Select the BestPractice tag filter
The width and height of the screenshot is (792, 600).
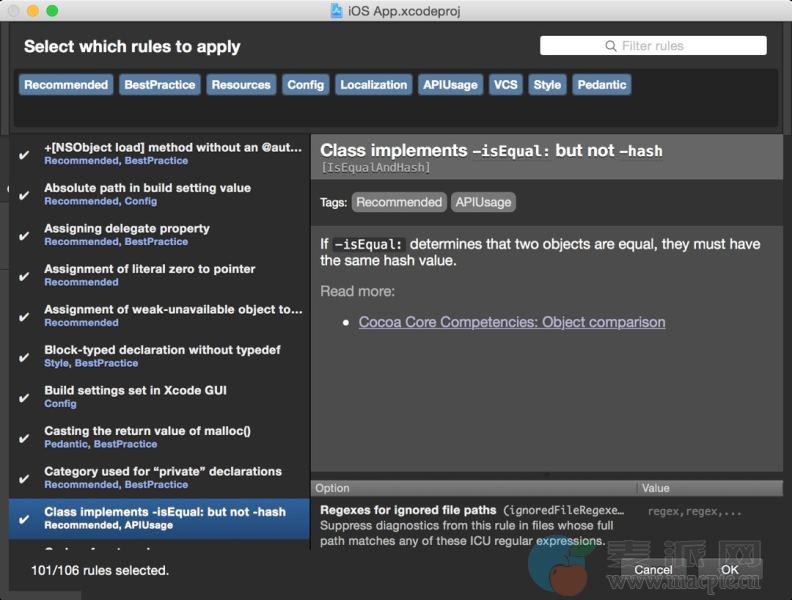coord(160,85)
